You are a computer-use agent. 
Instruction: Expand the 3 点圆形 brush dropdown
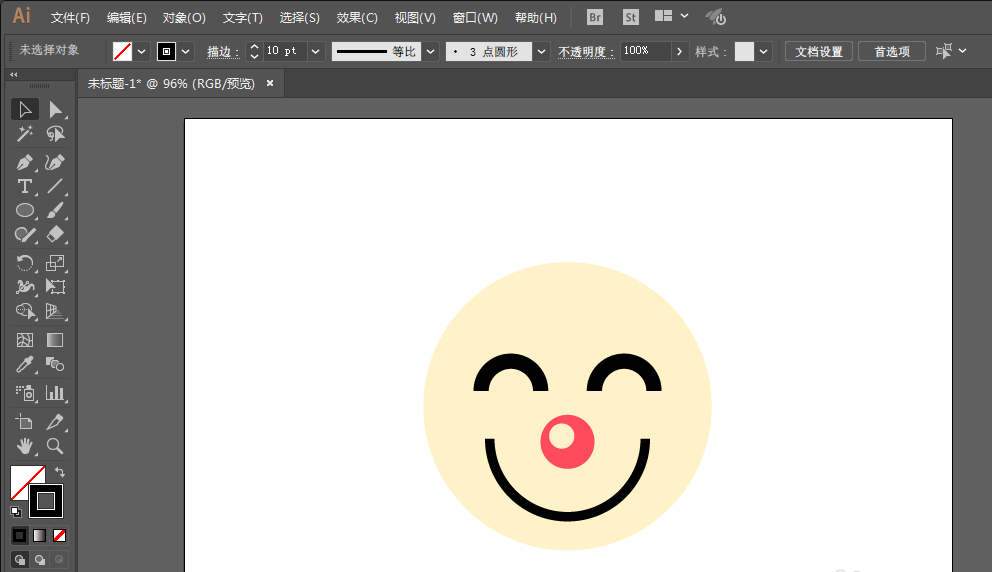tap(541, 51)
